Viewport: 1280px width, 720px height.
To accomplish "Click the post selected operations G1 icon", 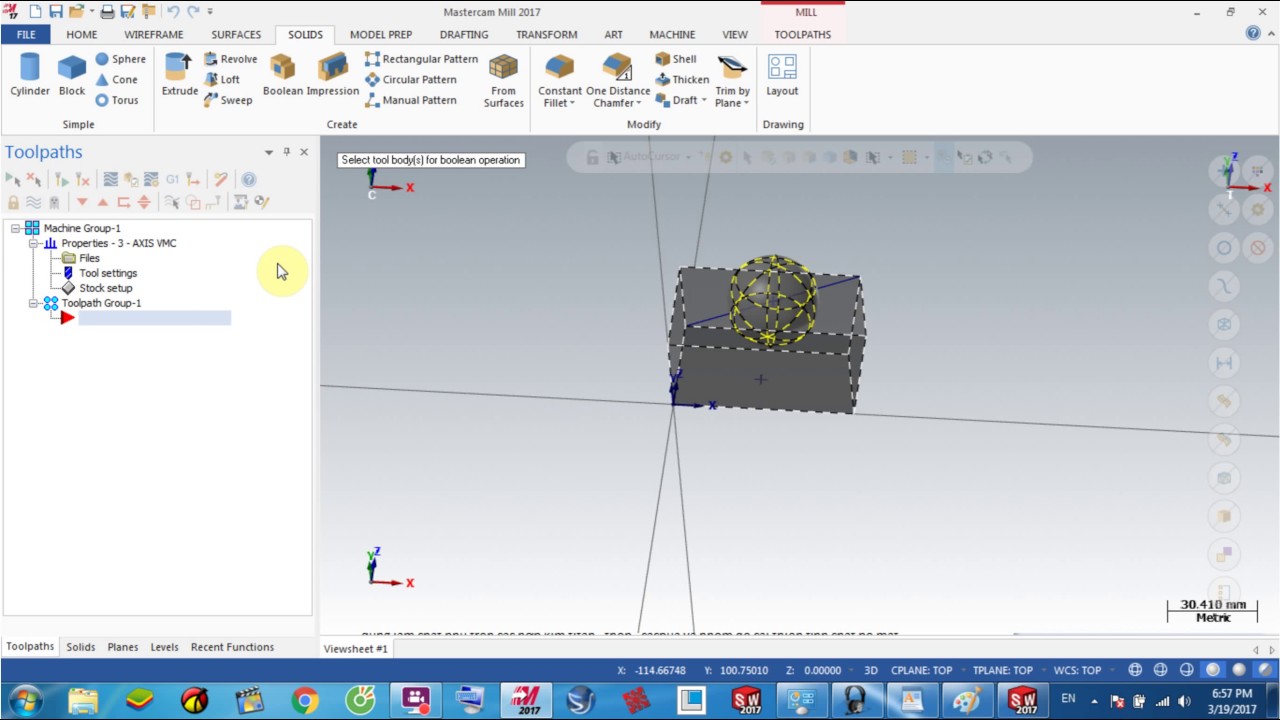I will coord(172,179).
